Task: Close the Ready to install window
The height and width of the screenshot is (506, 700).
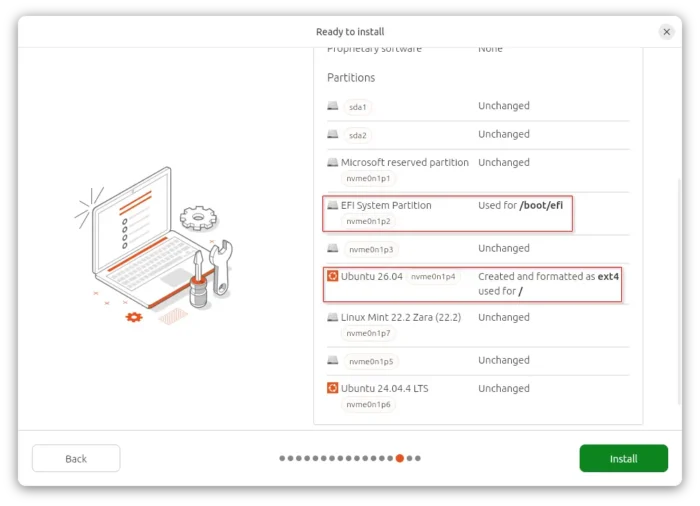Action: pos(666,32)
